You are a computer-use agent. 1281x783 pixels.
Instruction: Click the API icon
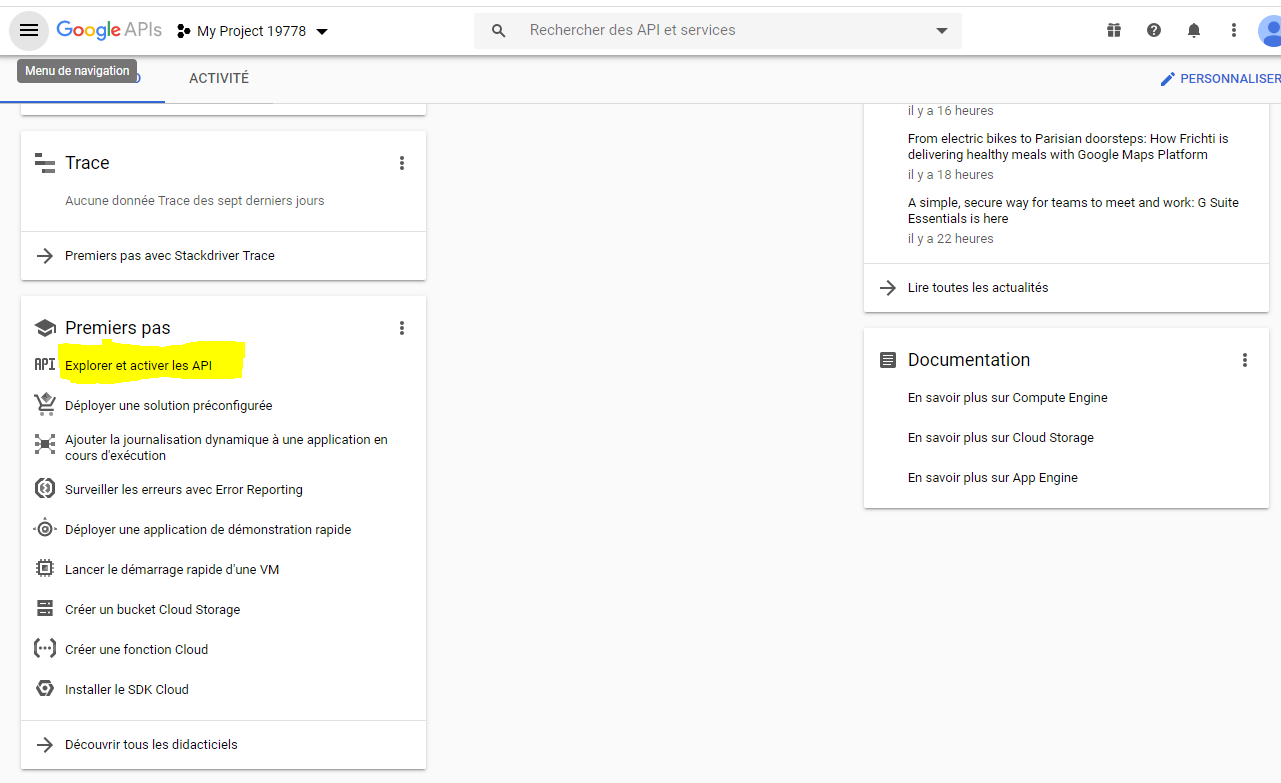pyautogui.click(x=44, y=366)
